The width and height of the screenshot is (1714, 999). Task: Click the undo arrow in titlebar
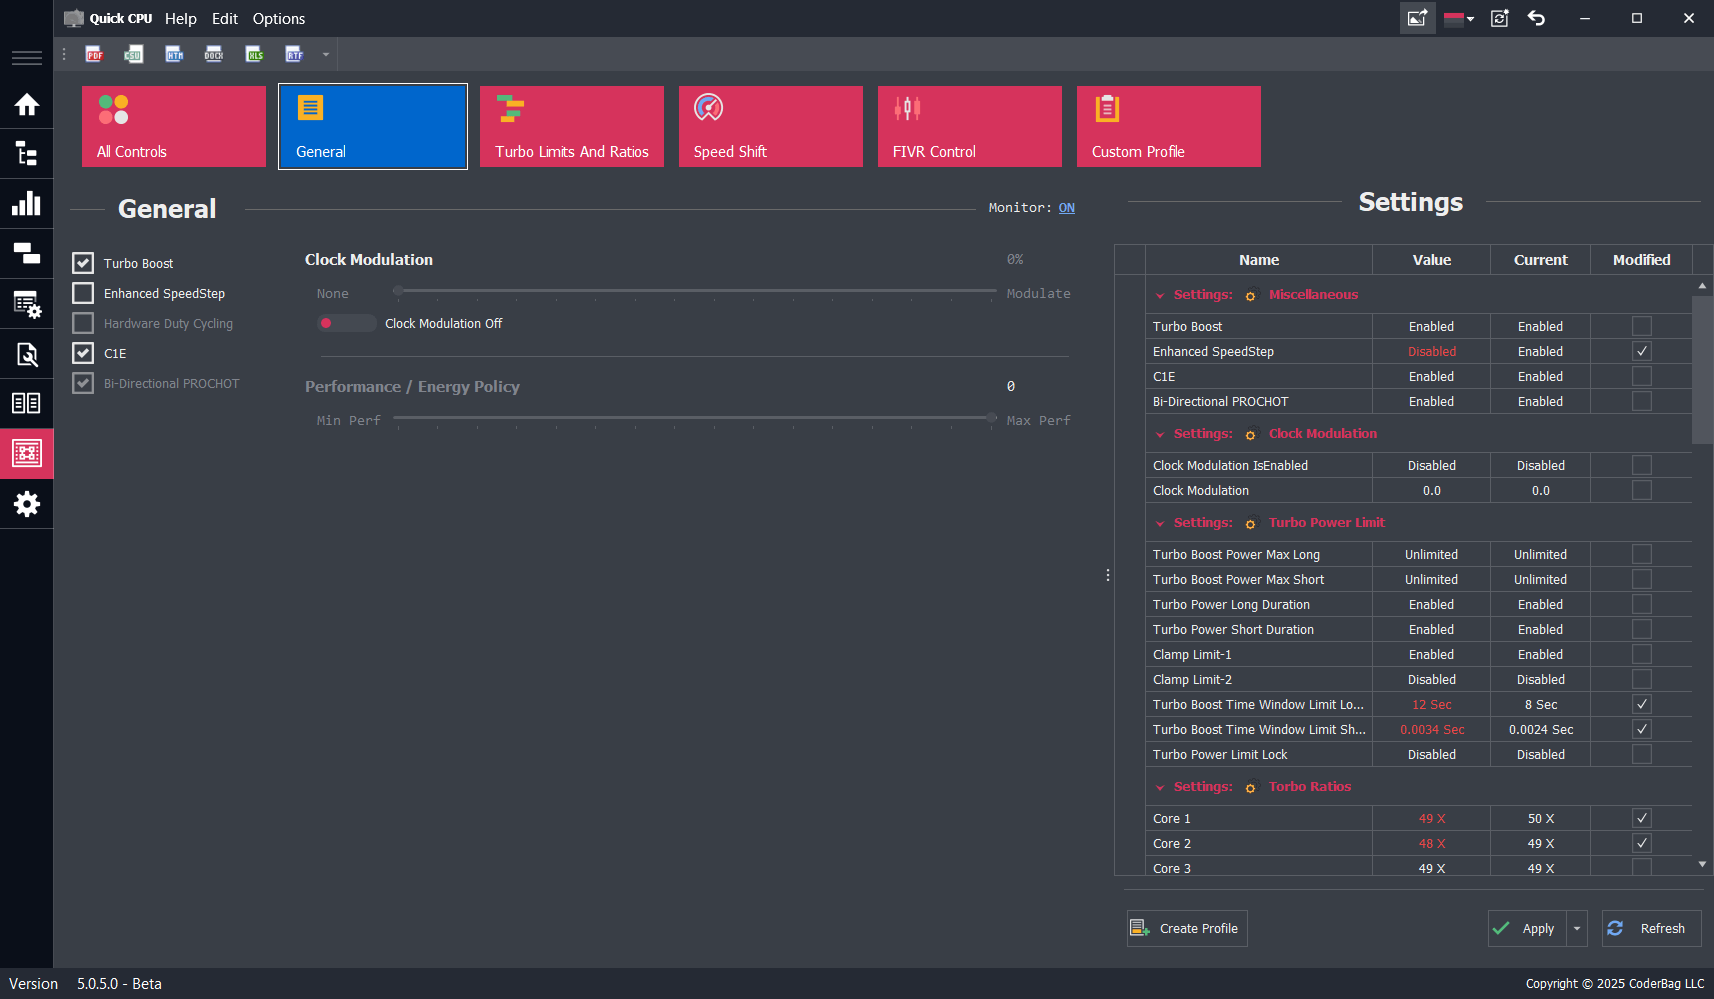coord(1537,18)
